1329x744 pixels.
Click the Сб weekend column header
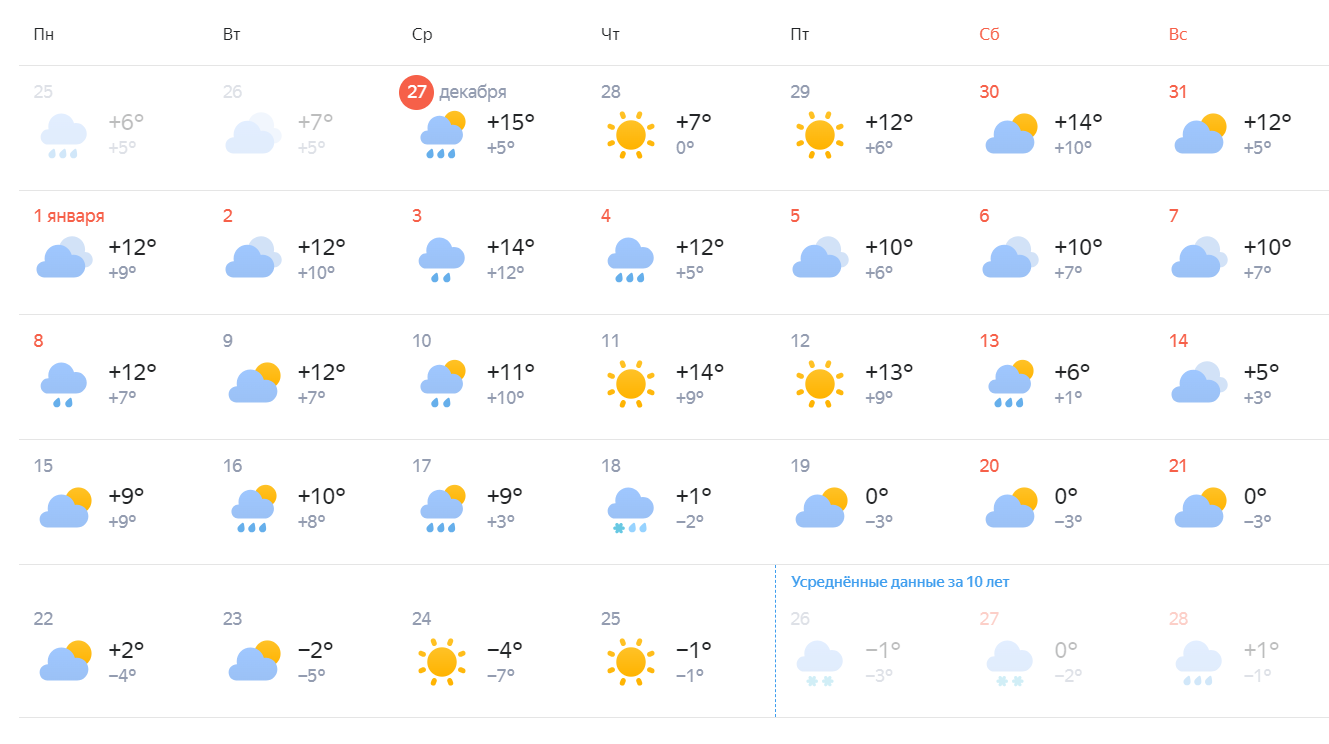point(989,34)
